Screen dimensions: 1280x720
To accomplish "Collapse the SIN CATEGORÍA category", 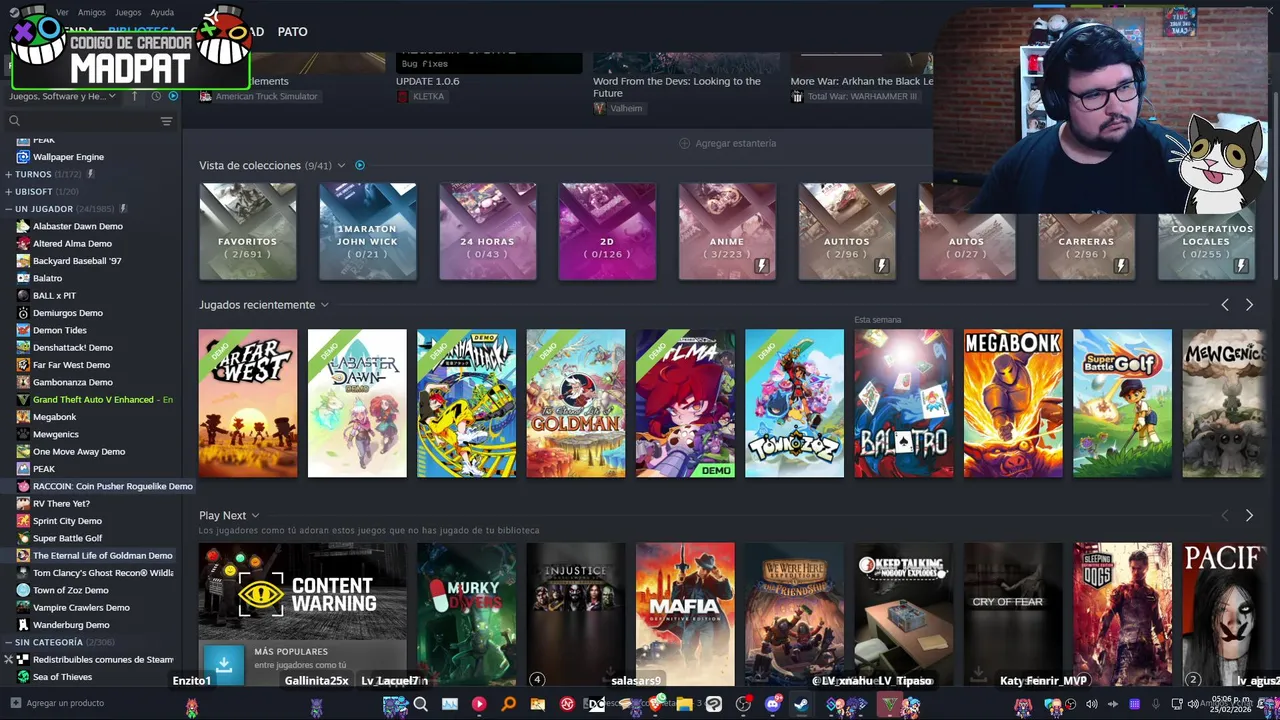I will [9, 642].
